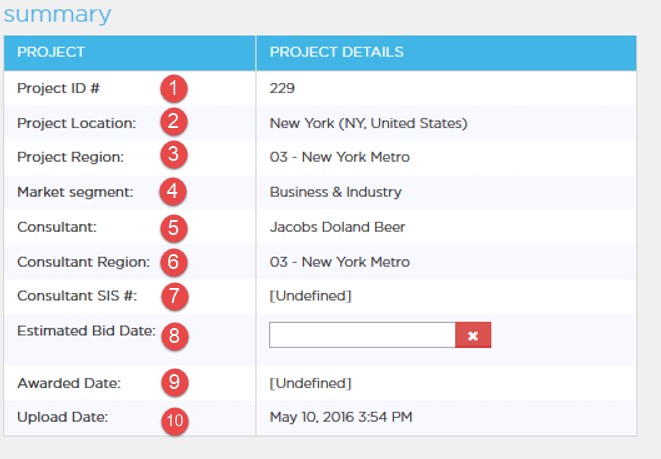Click red marker 6 near Consultant Region
This screenshot has width=661, height=459.
pos(174,262)
